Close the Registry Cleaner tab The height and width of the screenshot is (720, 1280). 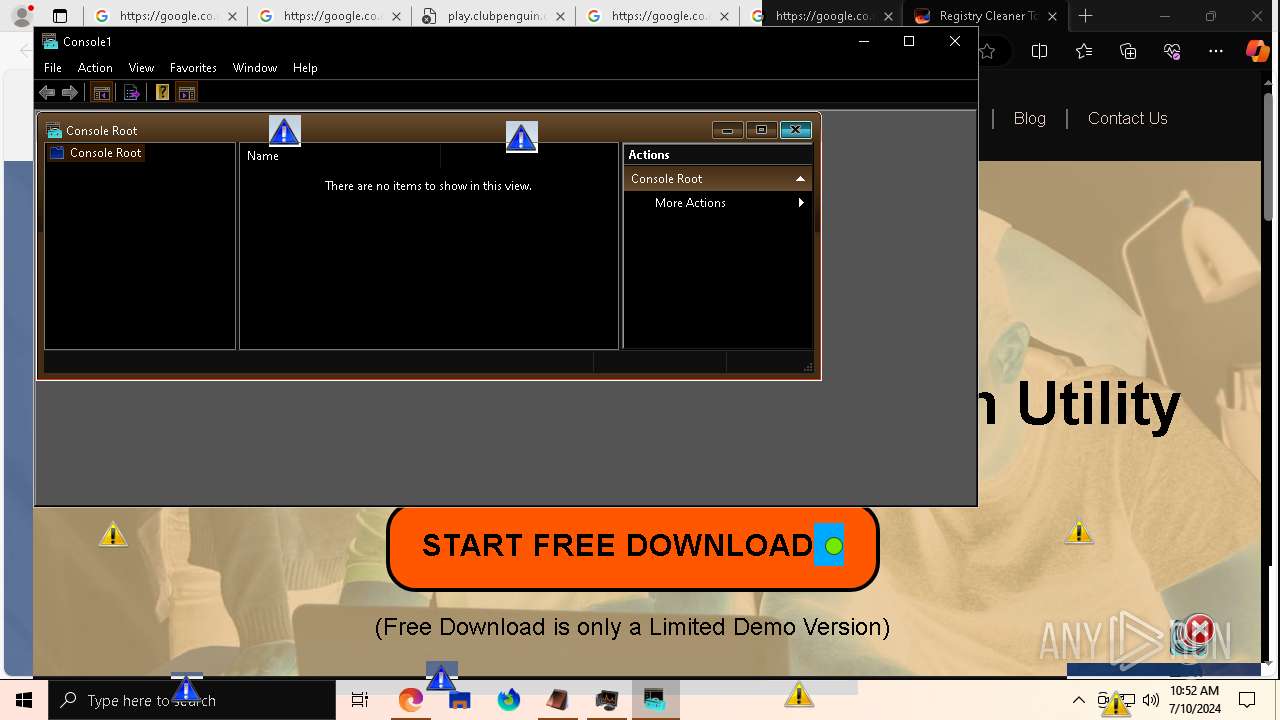coord(1051,16)
